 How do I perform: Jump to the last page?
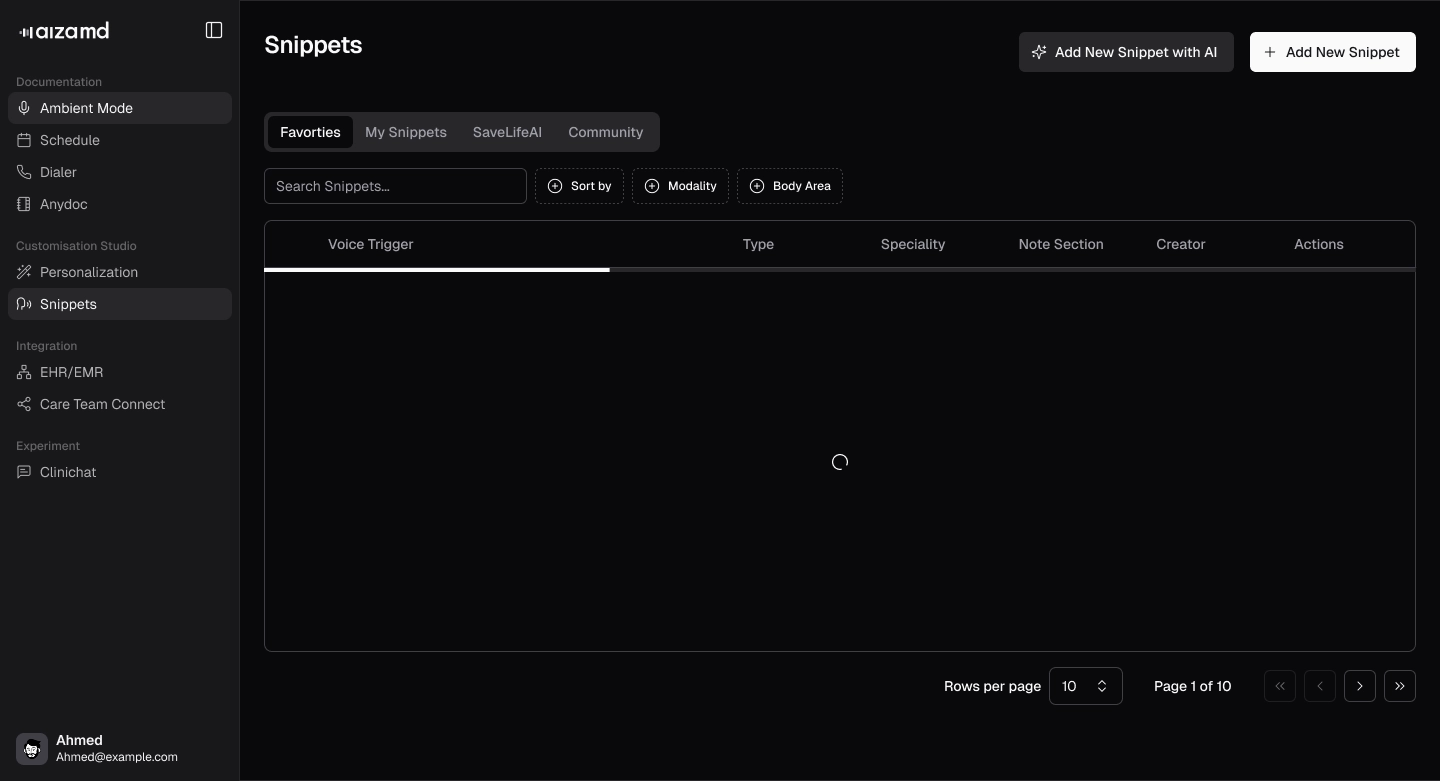pyautogui.click(x=1400, y=686)
